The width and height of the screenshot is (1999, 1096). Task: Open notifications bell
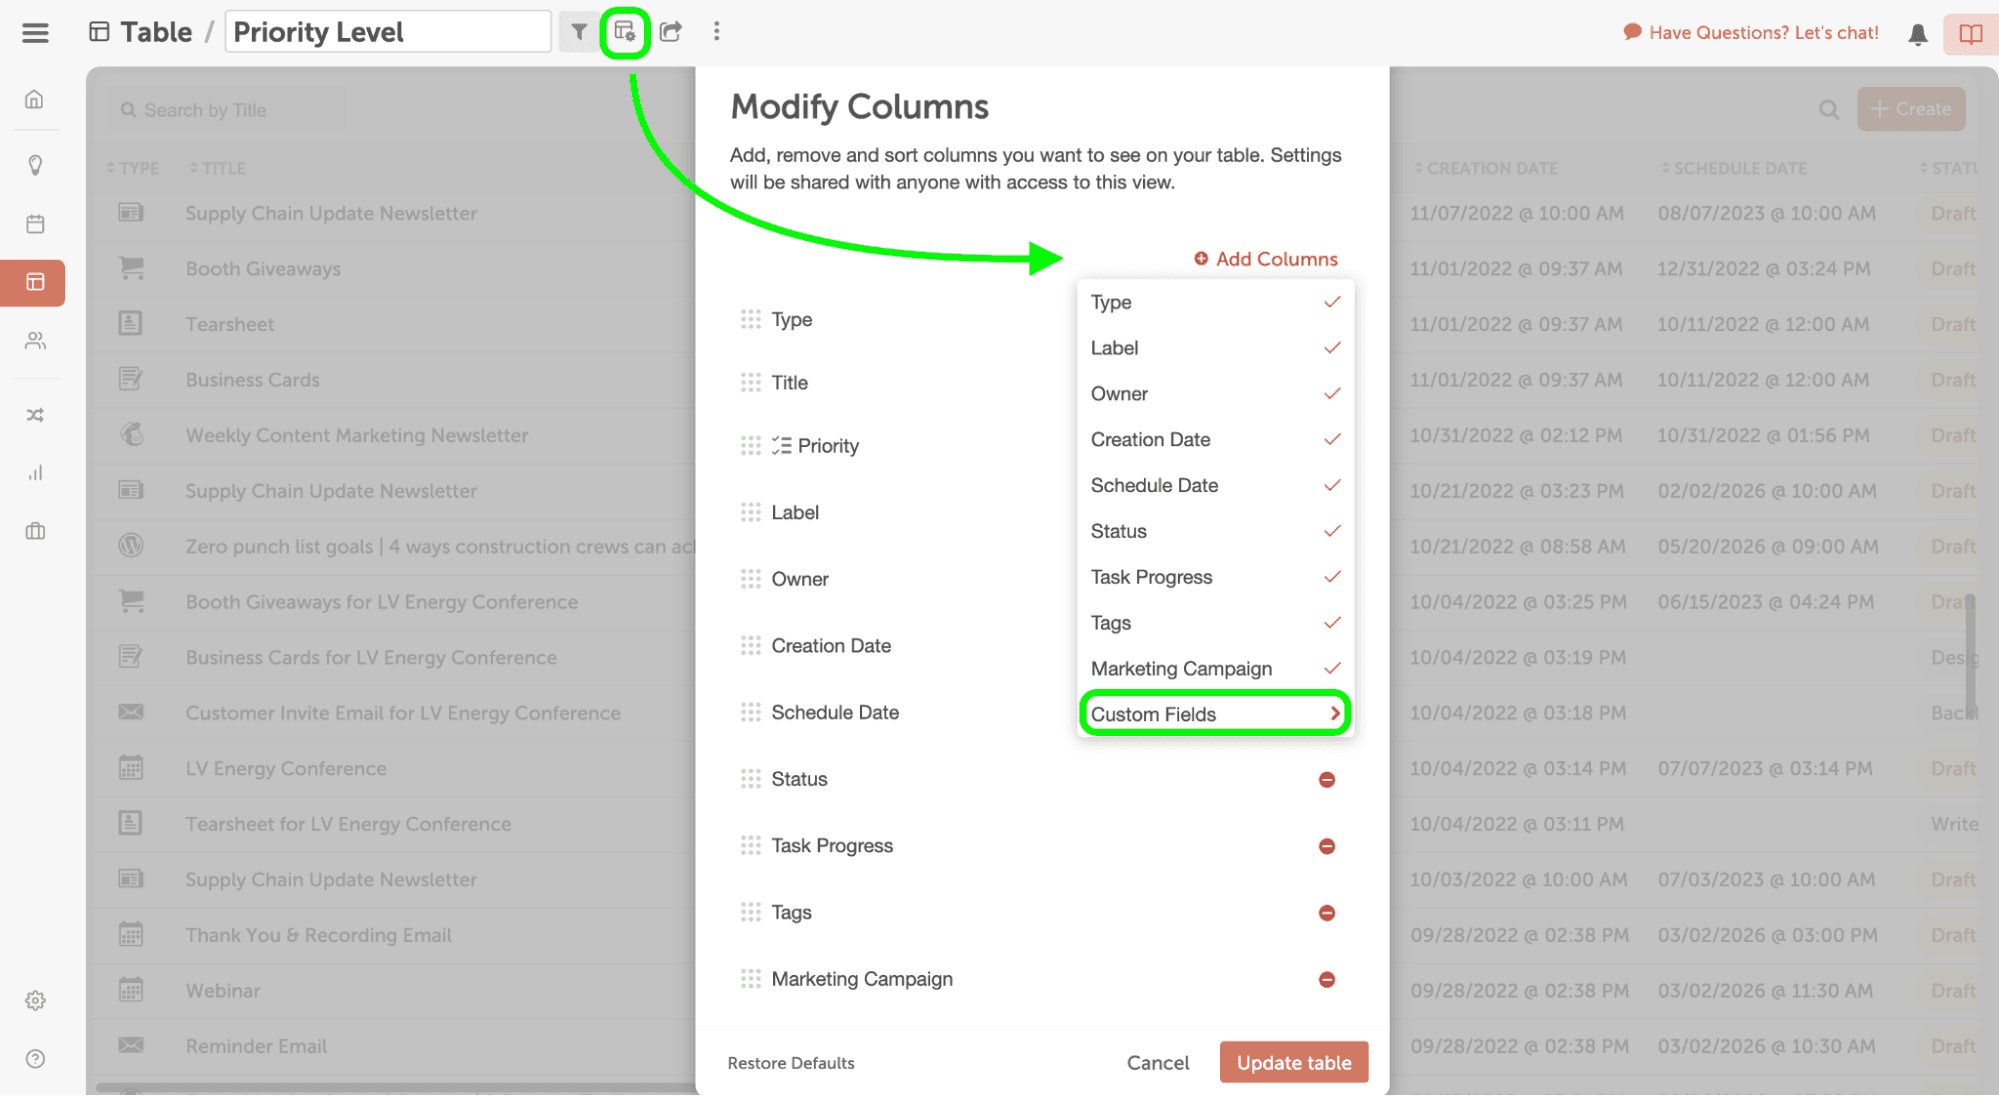[1918, 34]
